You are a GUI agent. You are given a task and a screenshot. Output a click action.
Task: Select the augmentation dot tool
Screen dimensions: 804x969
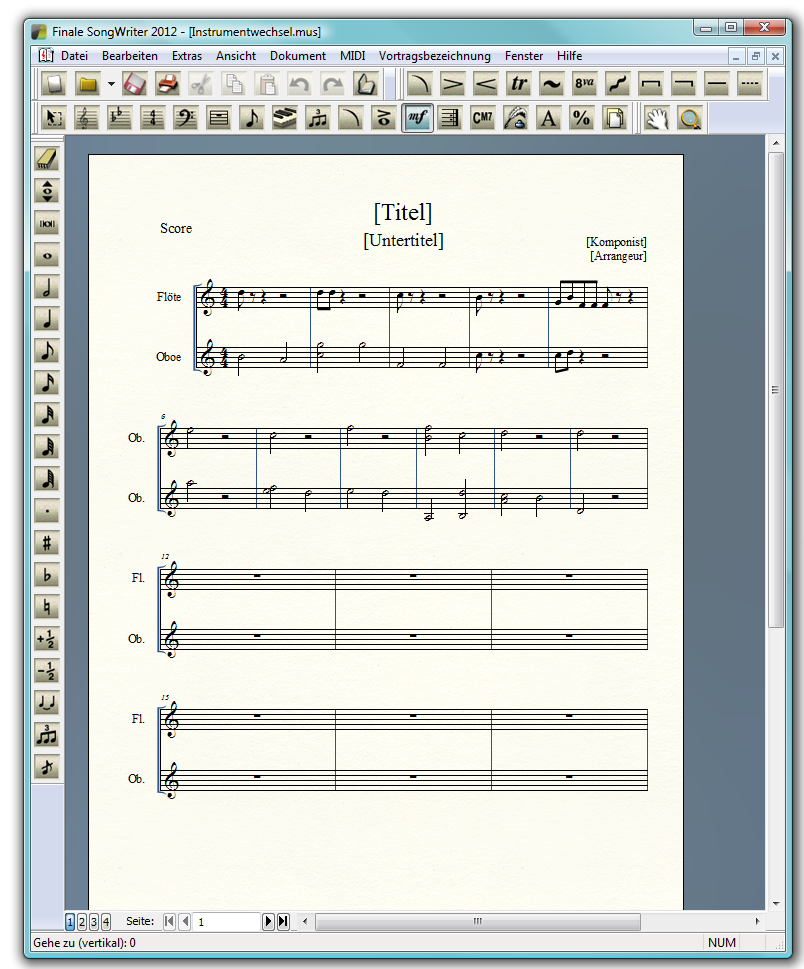(x=48, y=511)
